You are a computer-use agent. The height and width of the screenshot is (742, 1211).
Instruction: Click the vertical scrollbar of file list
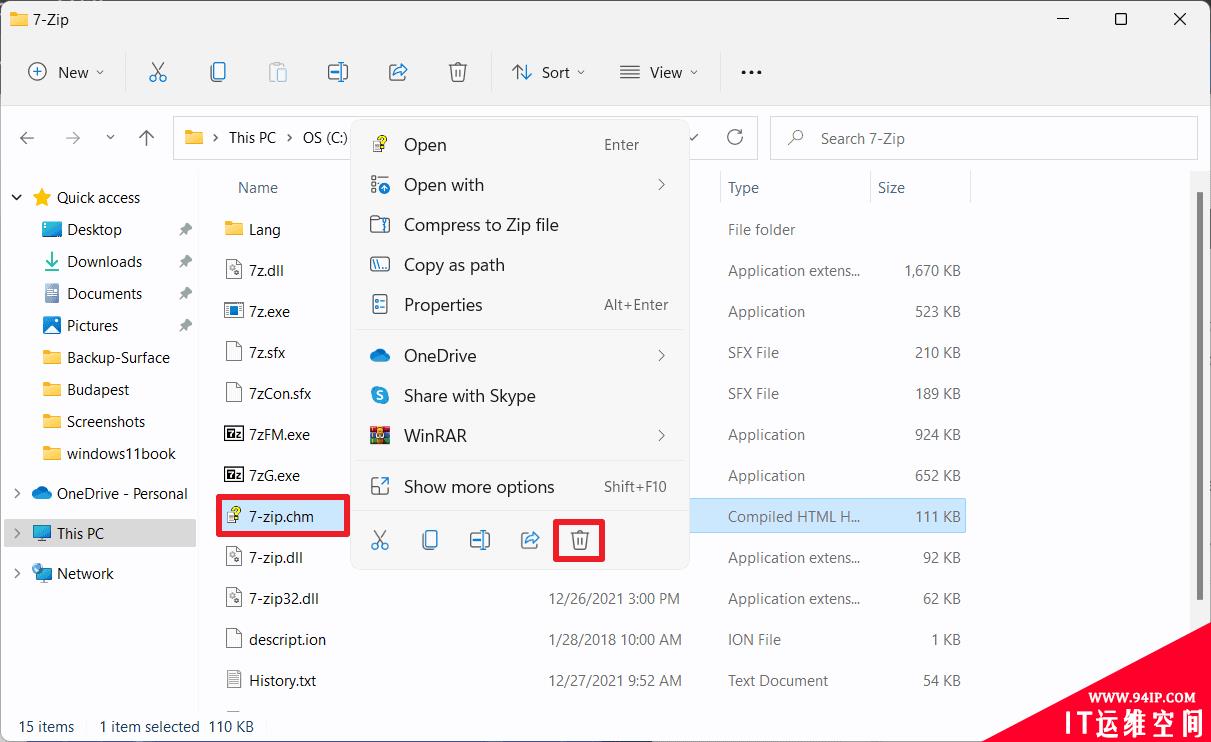click(x=1200, y=397)
